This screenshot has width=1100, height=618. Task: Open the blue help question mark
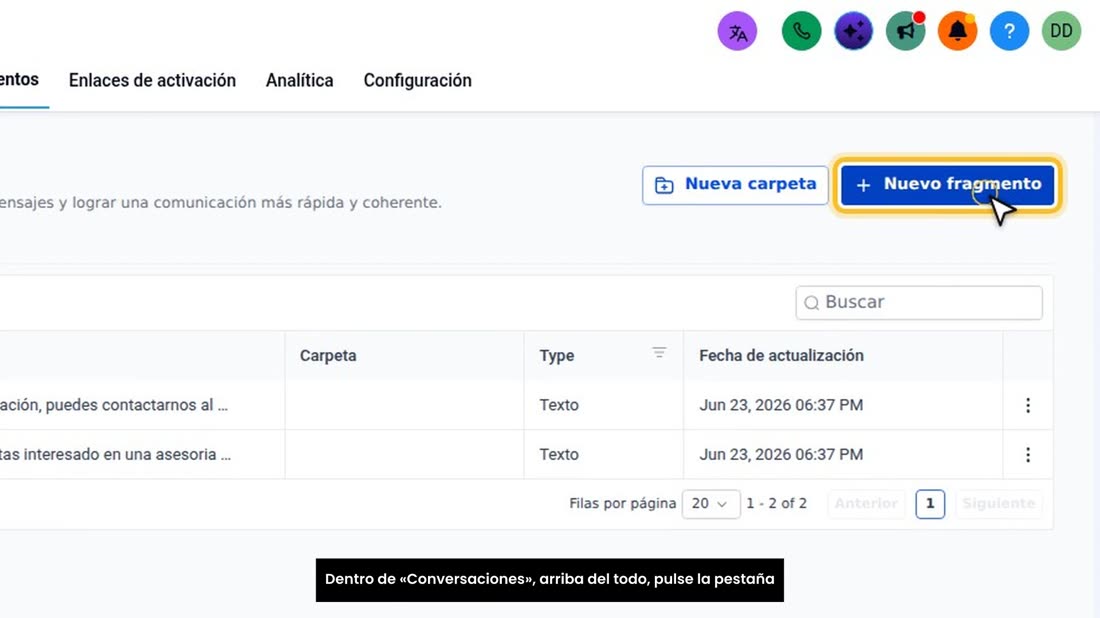tap(1010, 32)
